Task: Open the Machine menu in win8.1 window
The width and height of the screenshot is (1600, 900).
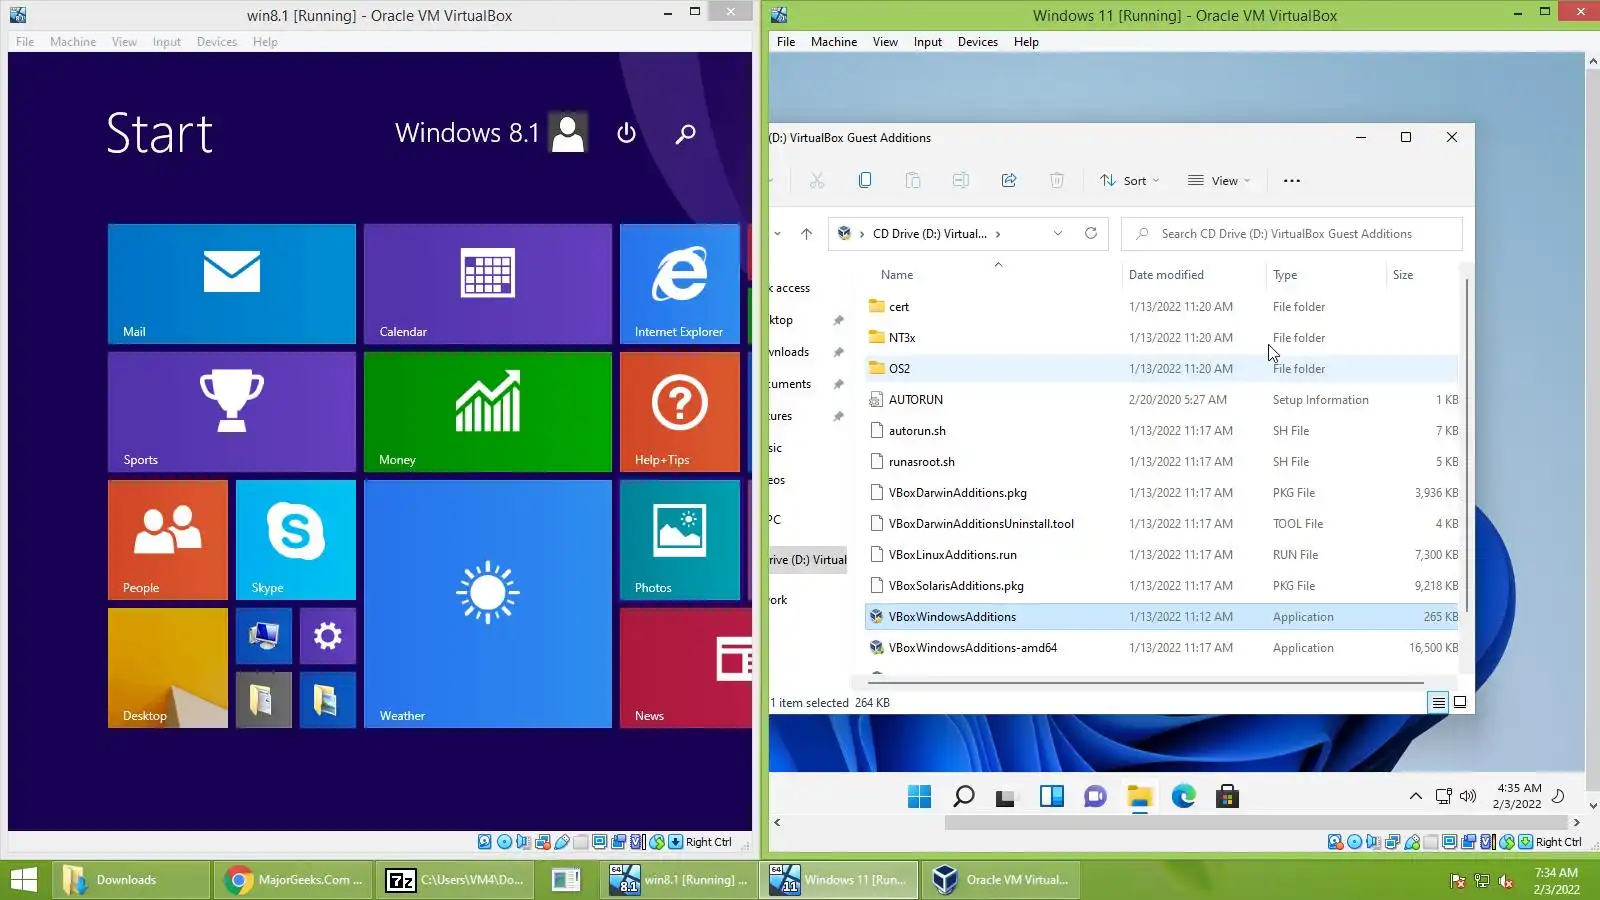Action: (x=73, y=42)
